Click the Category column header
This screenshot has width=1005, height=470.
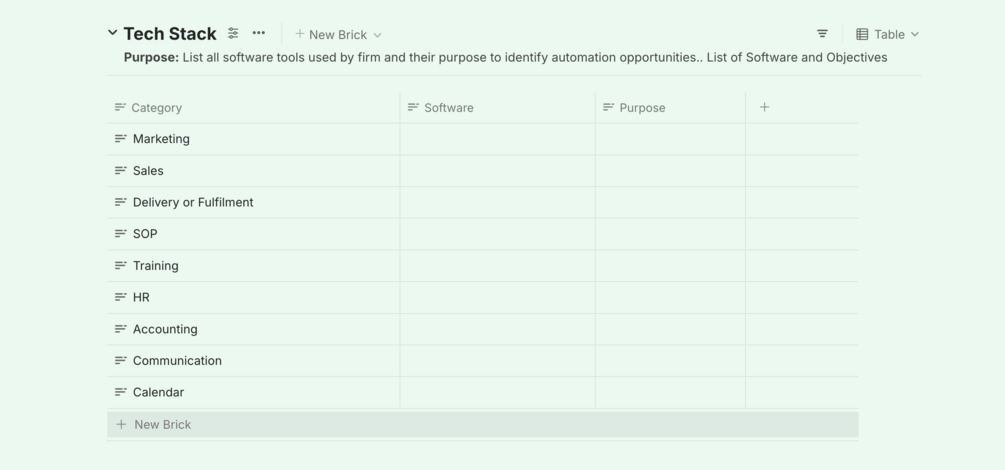point(157,108)
